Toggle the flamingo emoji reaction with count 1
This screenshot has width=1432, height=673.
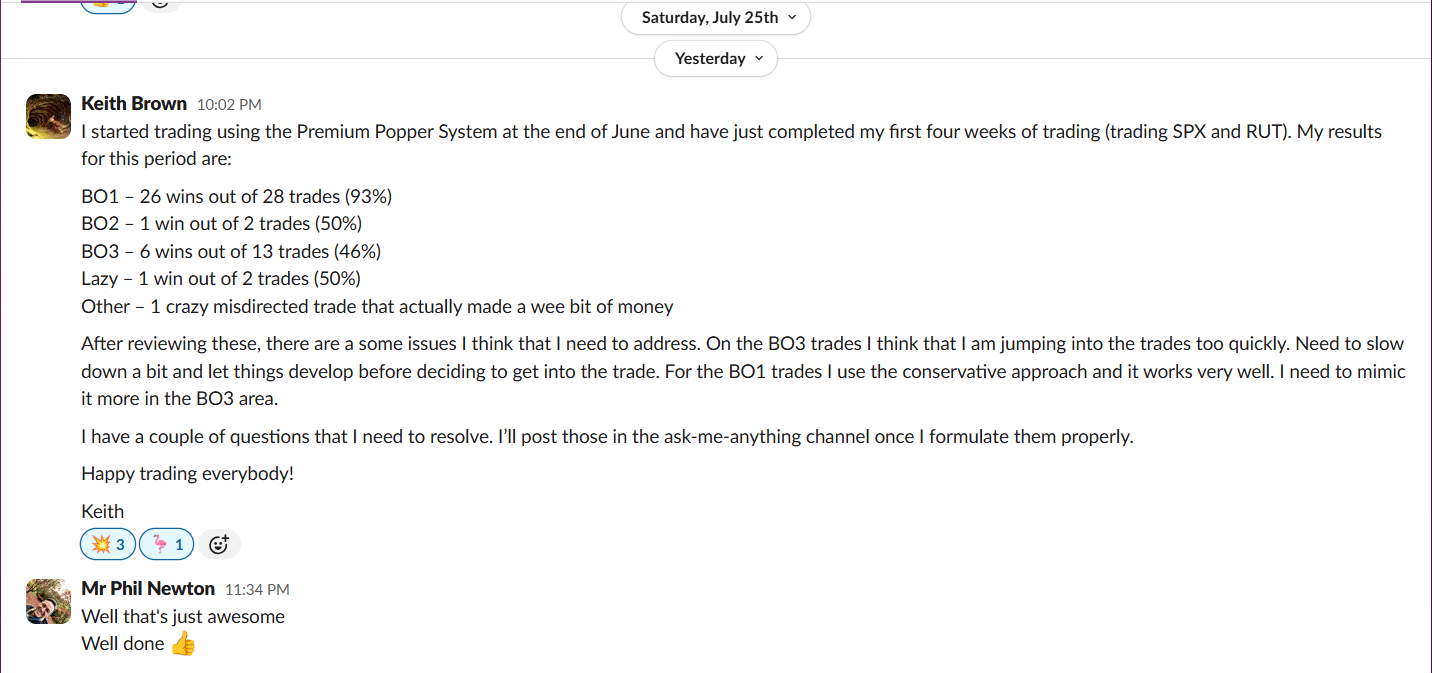(166, 545)
